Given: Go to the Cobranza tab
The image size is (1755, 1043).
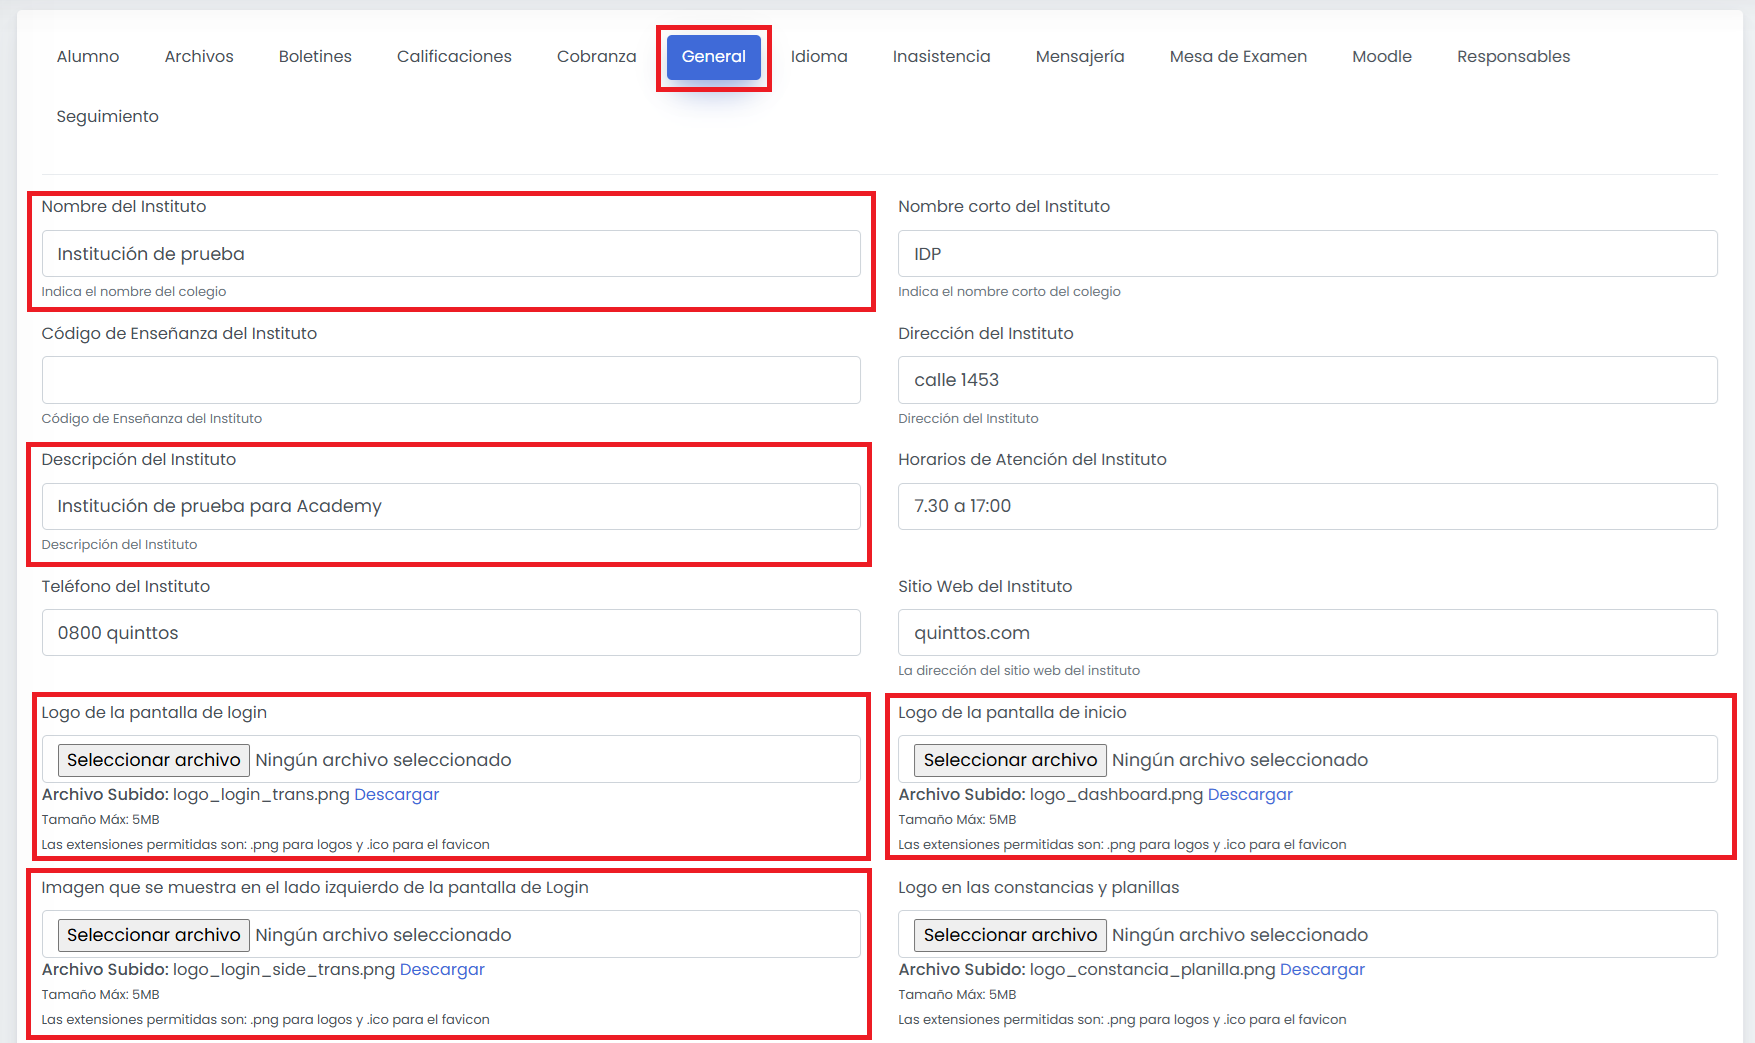Looking at the screenshot, I should tap(596, 57).
